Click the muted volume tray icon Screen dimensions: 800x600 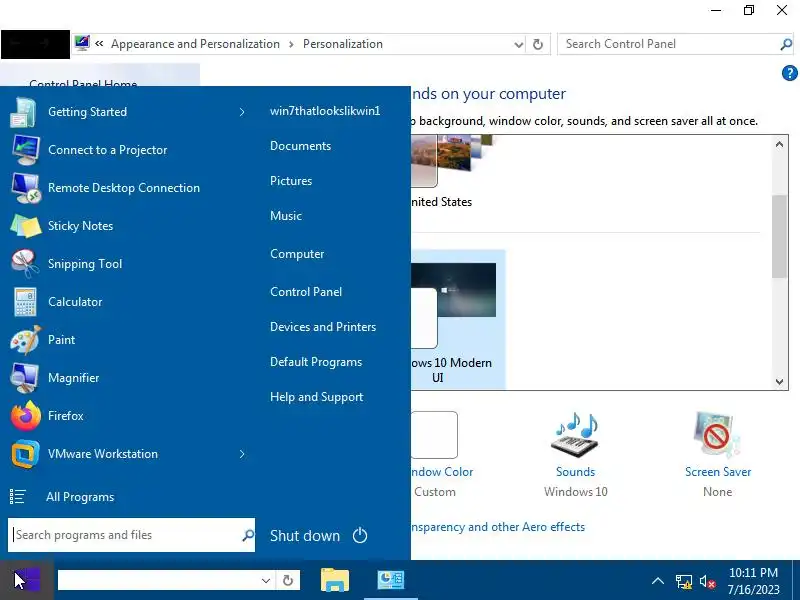(708, 582)
